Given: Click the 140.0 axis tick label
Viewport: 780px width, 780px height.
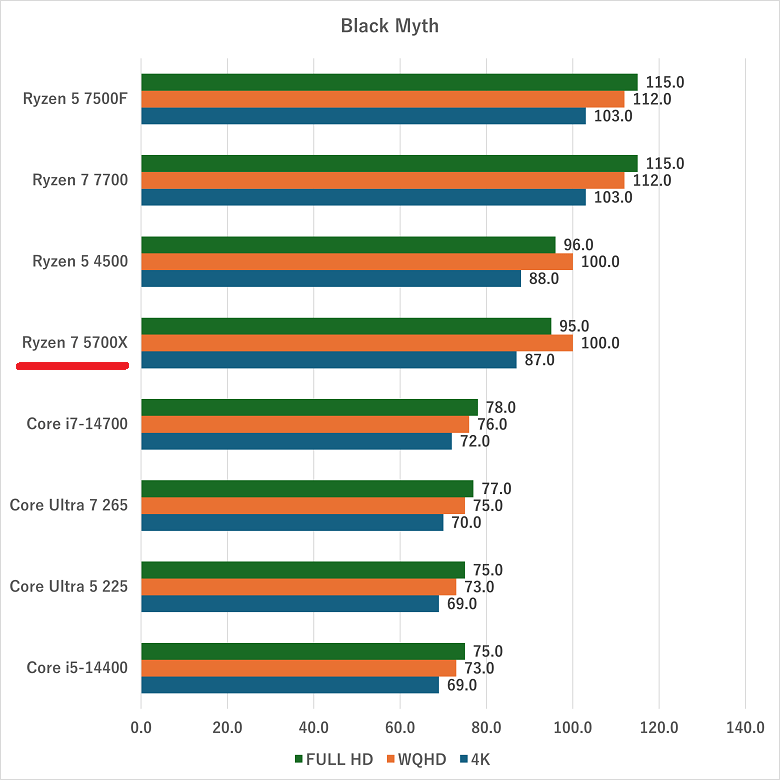Looking at the screenshot, I should [x=745, y=727].
